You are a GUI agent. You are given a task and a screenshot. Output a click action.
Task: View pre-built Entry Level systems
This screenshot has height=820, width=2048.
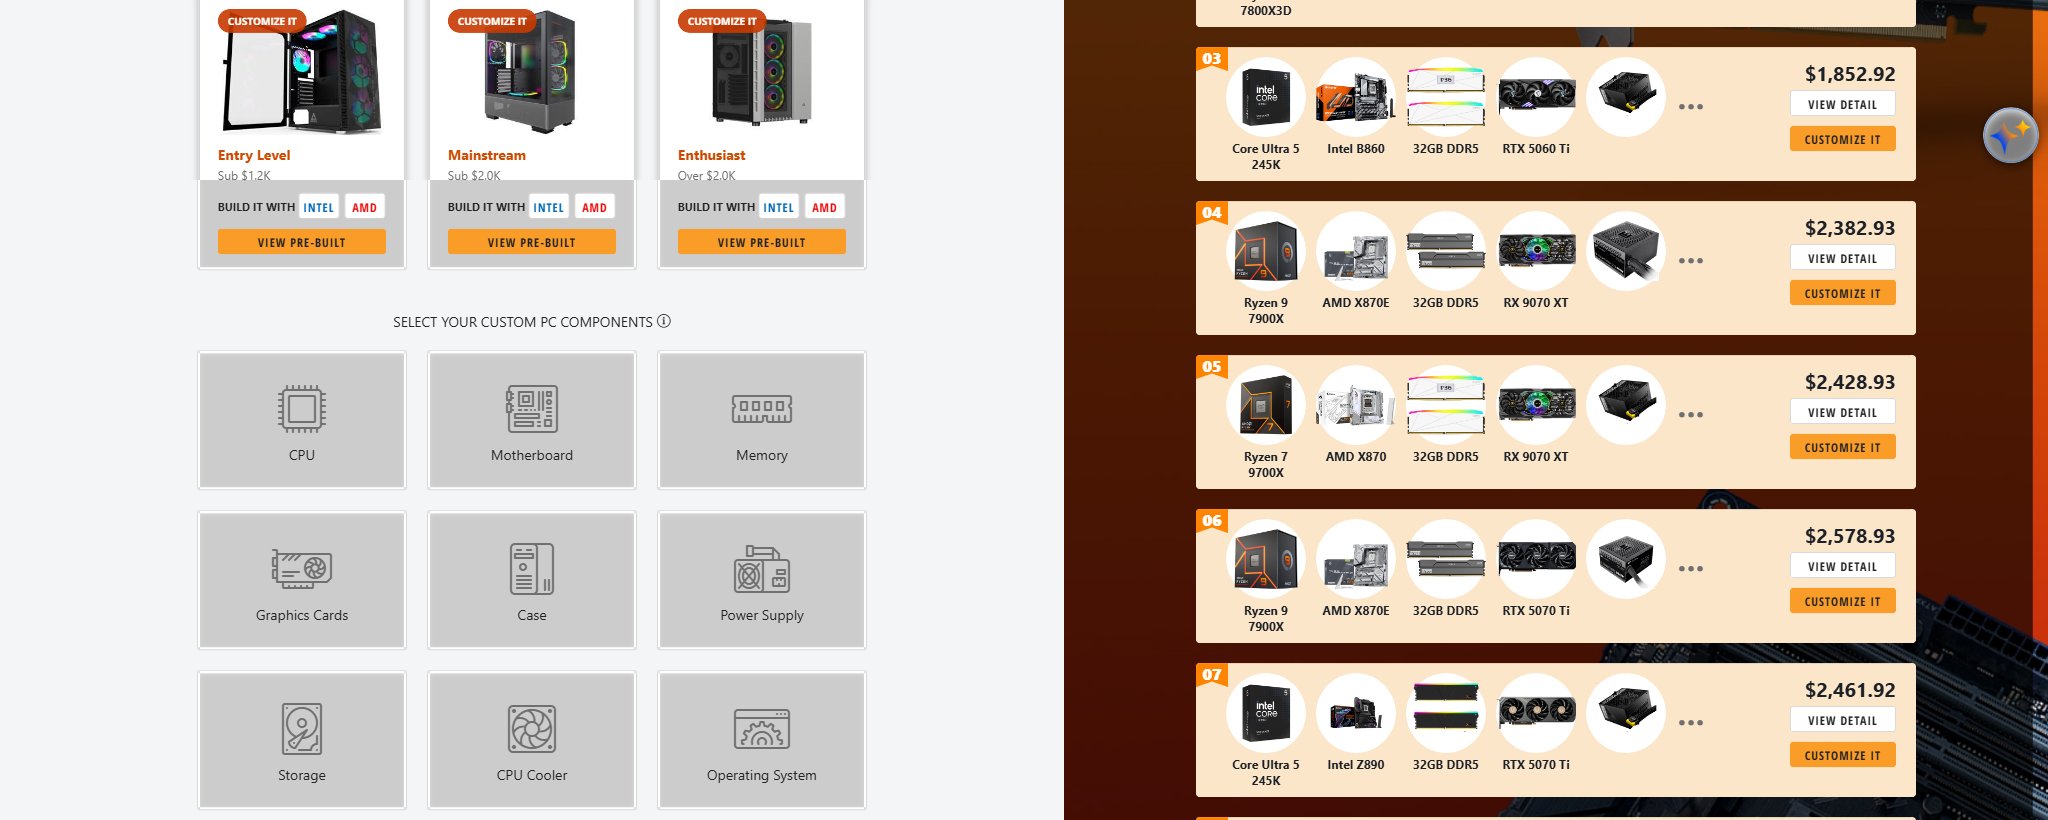pyautogui.click(x=302, y=242)
